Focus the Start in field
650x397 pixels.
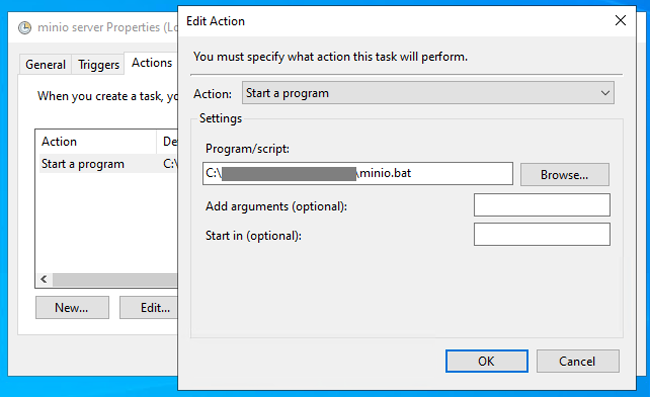click(542, 234)
